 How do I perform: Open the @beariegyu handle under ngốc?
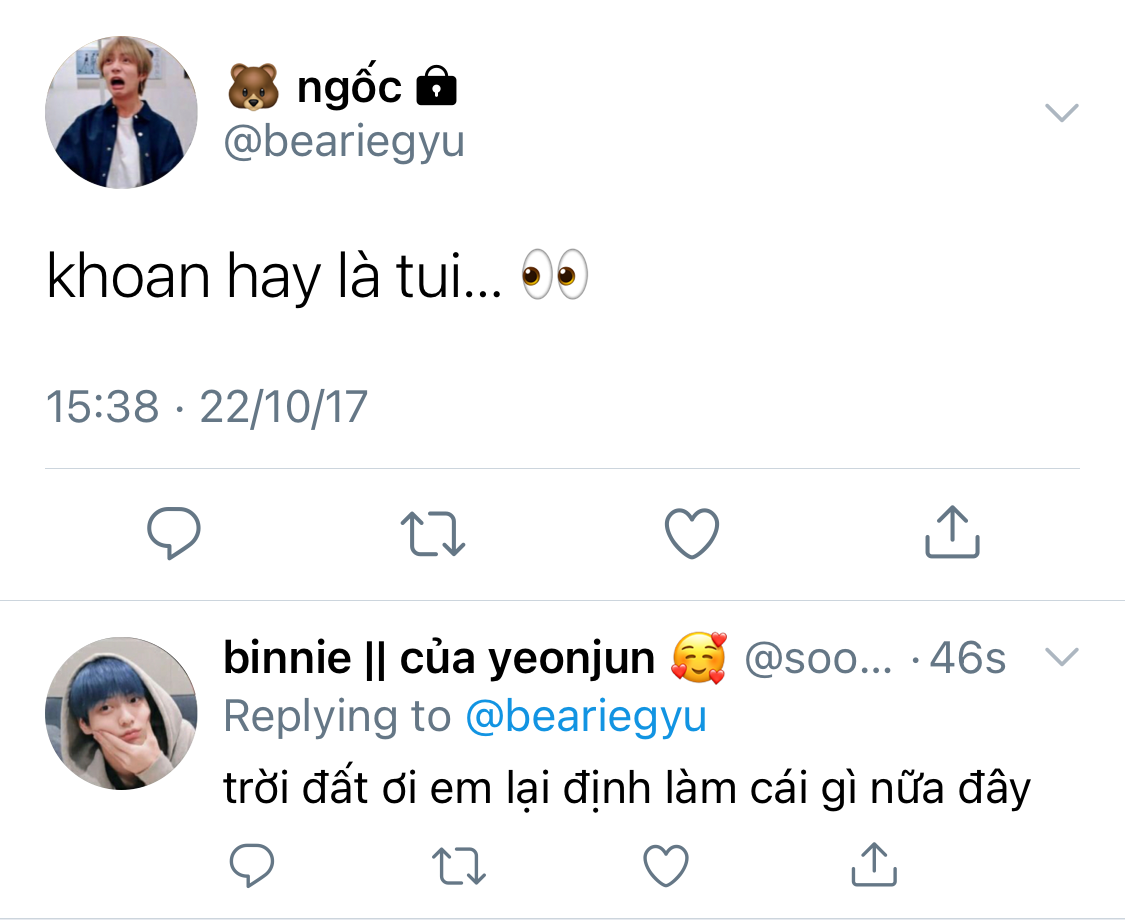pyautogui.click(x=344, y=141)
